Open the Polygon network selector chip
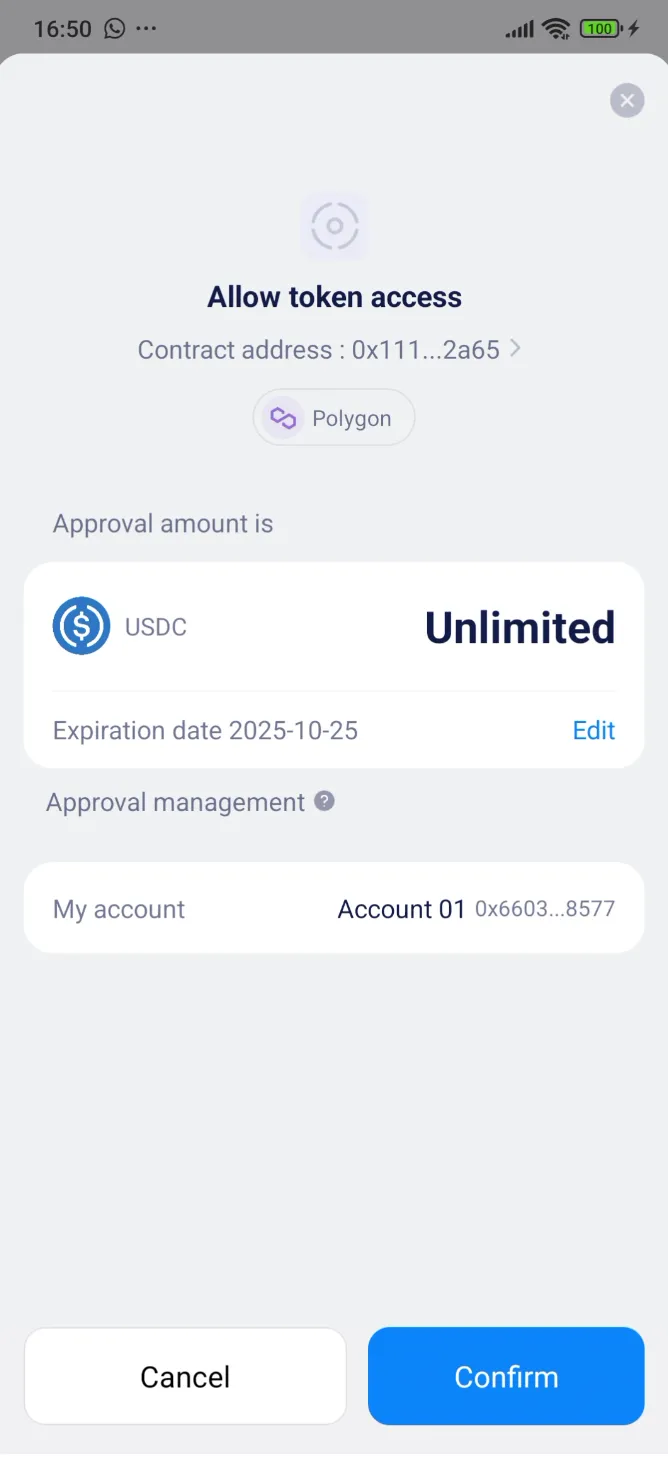The width and height of the screenshot is (668, 1460). pos(334,417)
